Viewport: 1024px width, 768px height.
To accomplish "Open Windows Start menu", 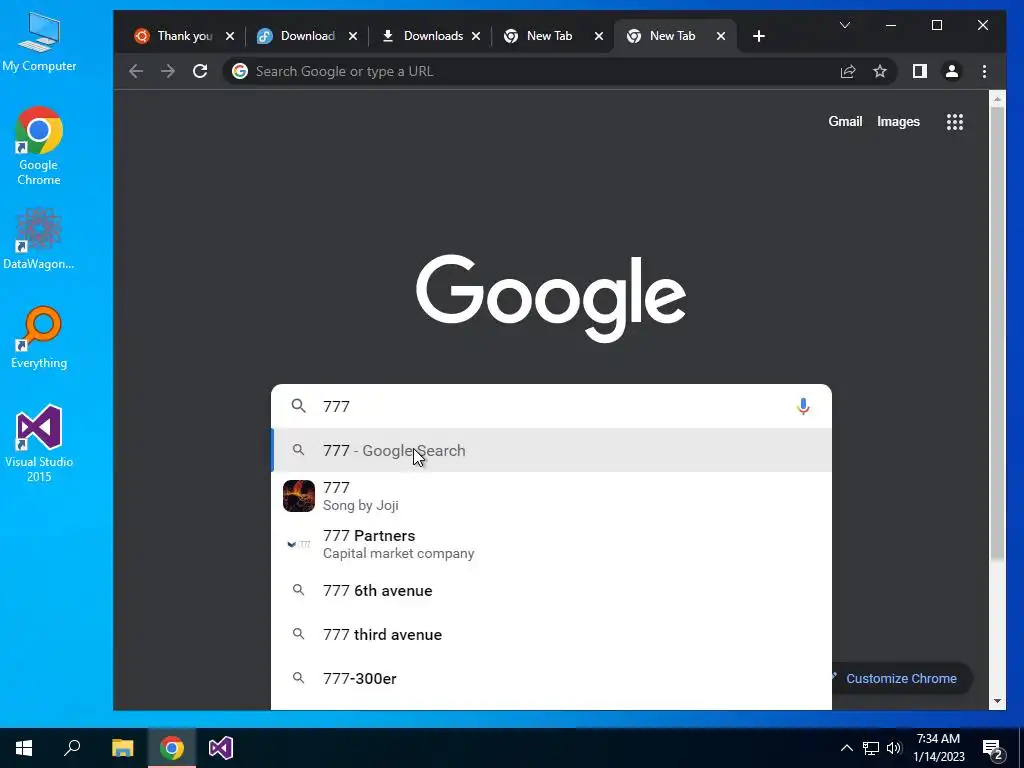I will (24, 748).
